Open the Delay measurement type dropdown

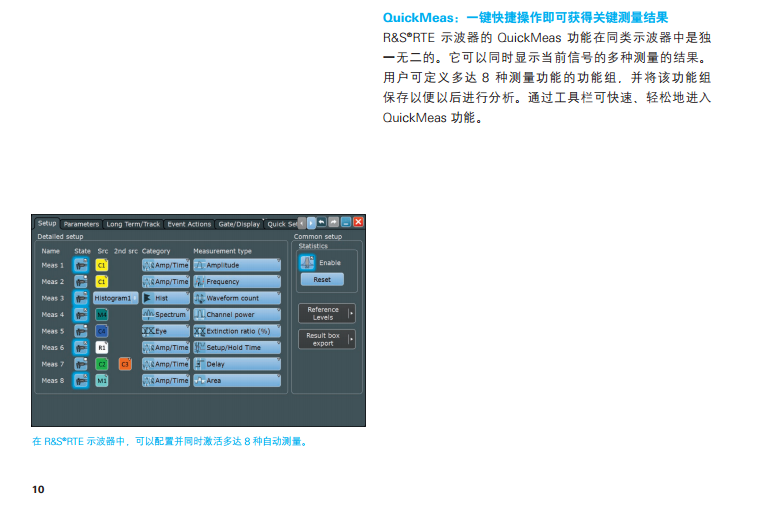coord(237,364)
